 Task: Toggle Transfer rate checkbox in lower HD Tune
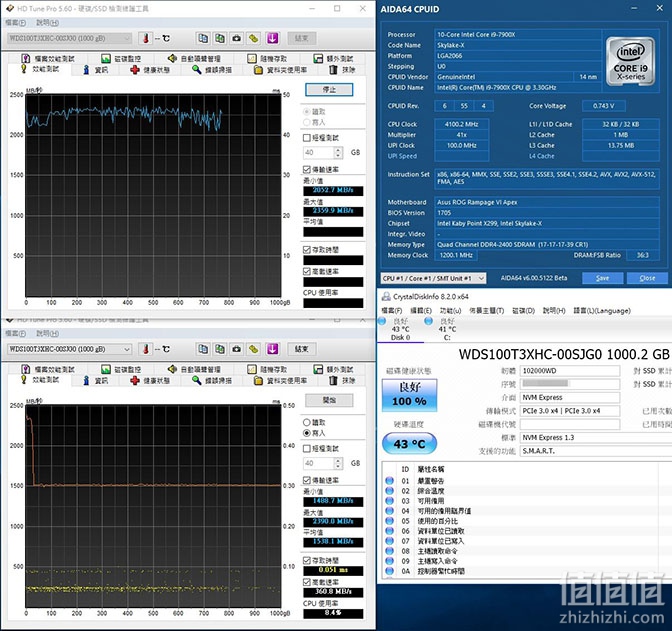306,480
